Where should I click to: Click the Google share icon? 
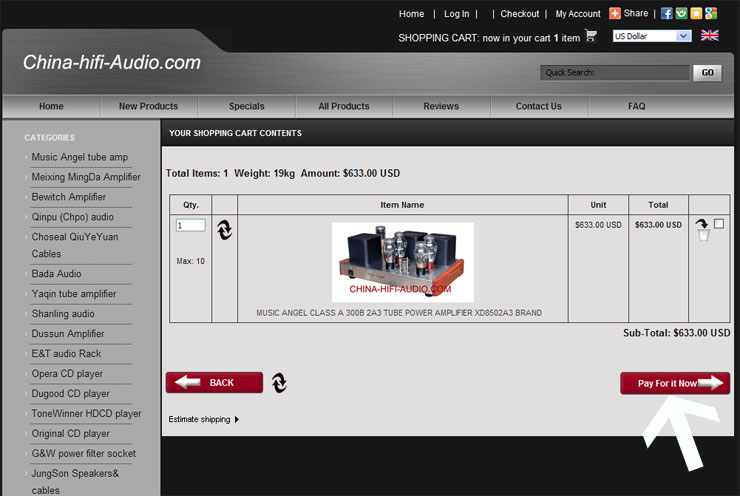(711, 13)
